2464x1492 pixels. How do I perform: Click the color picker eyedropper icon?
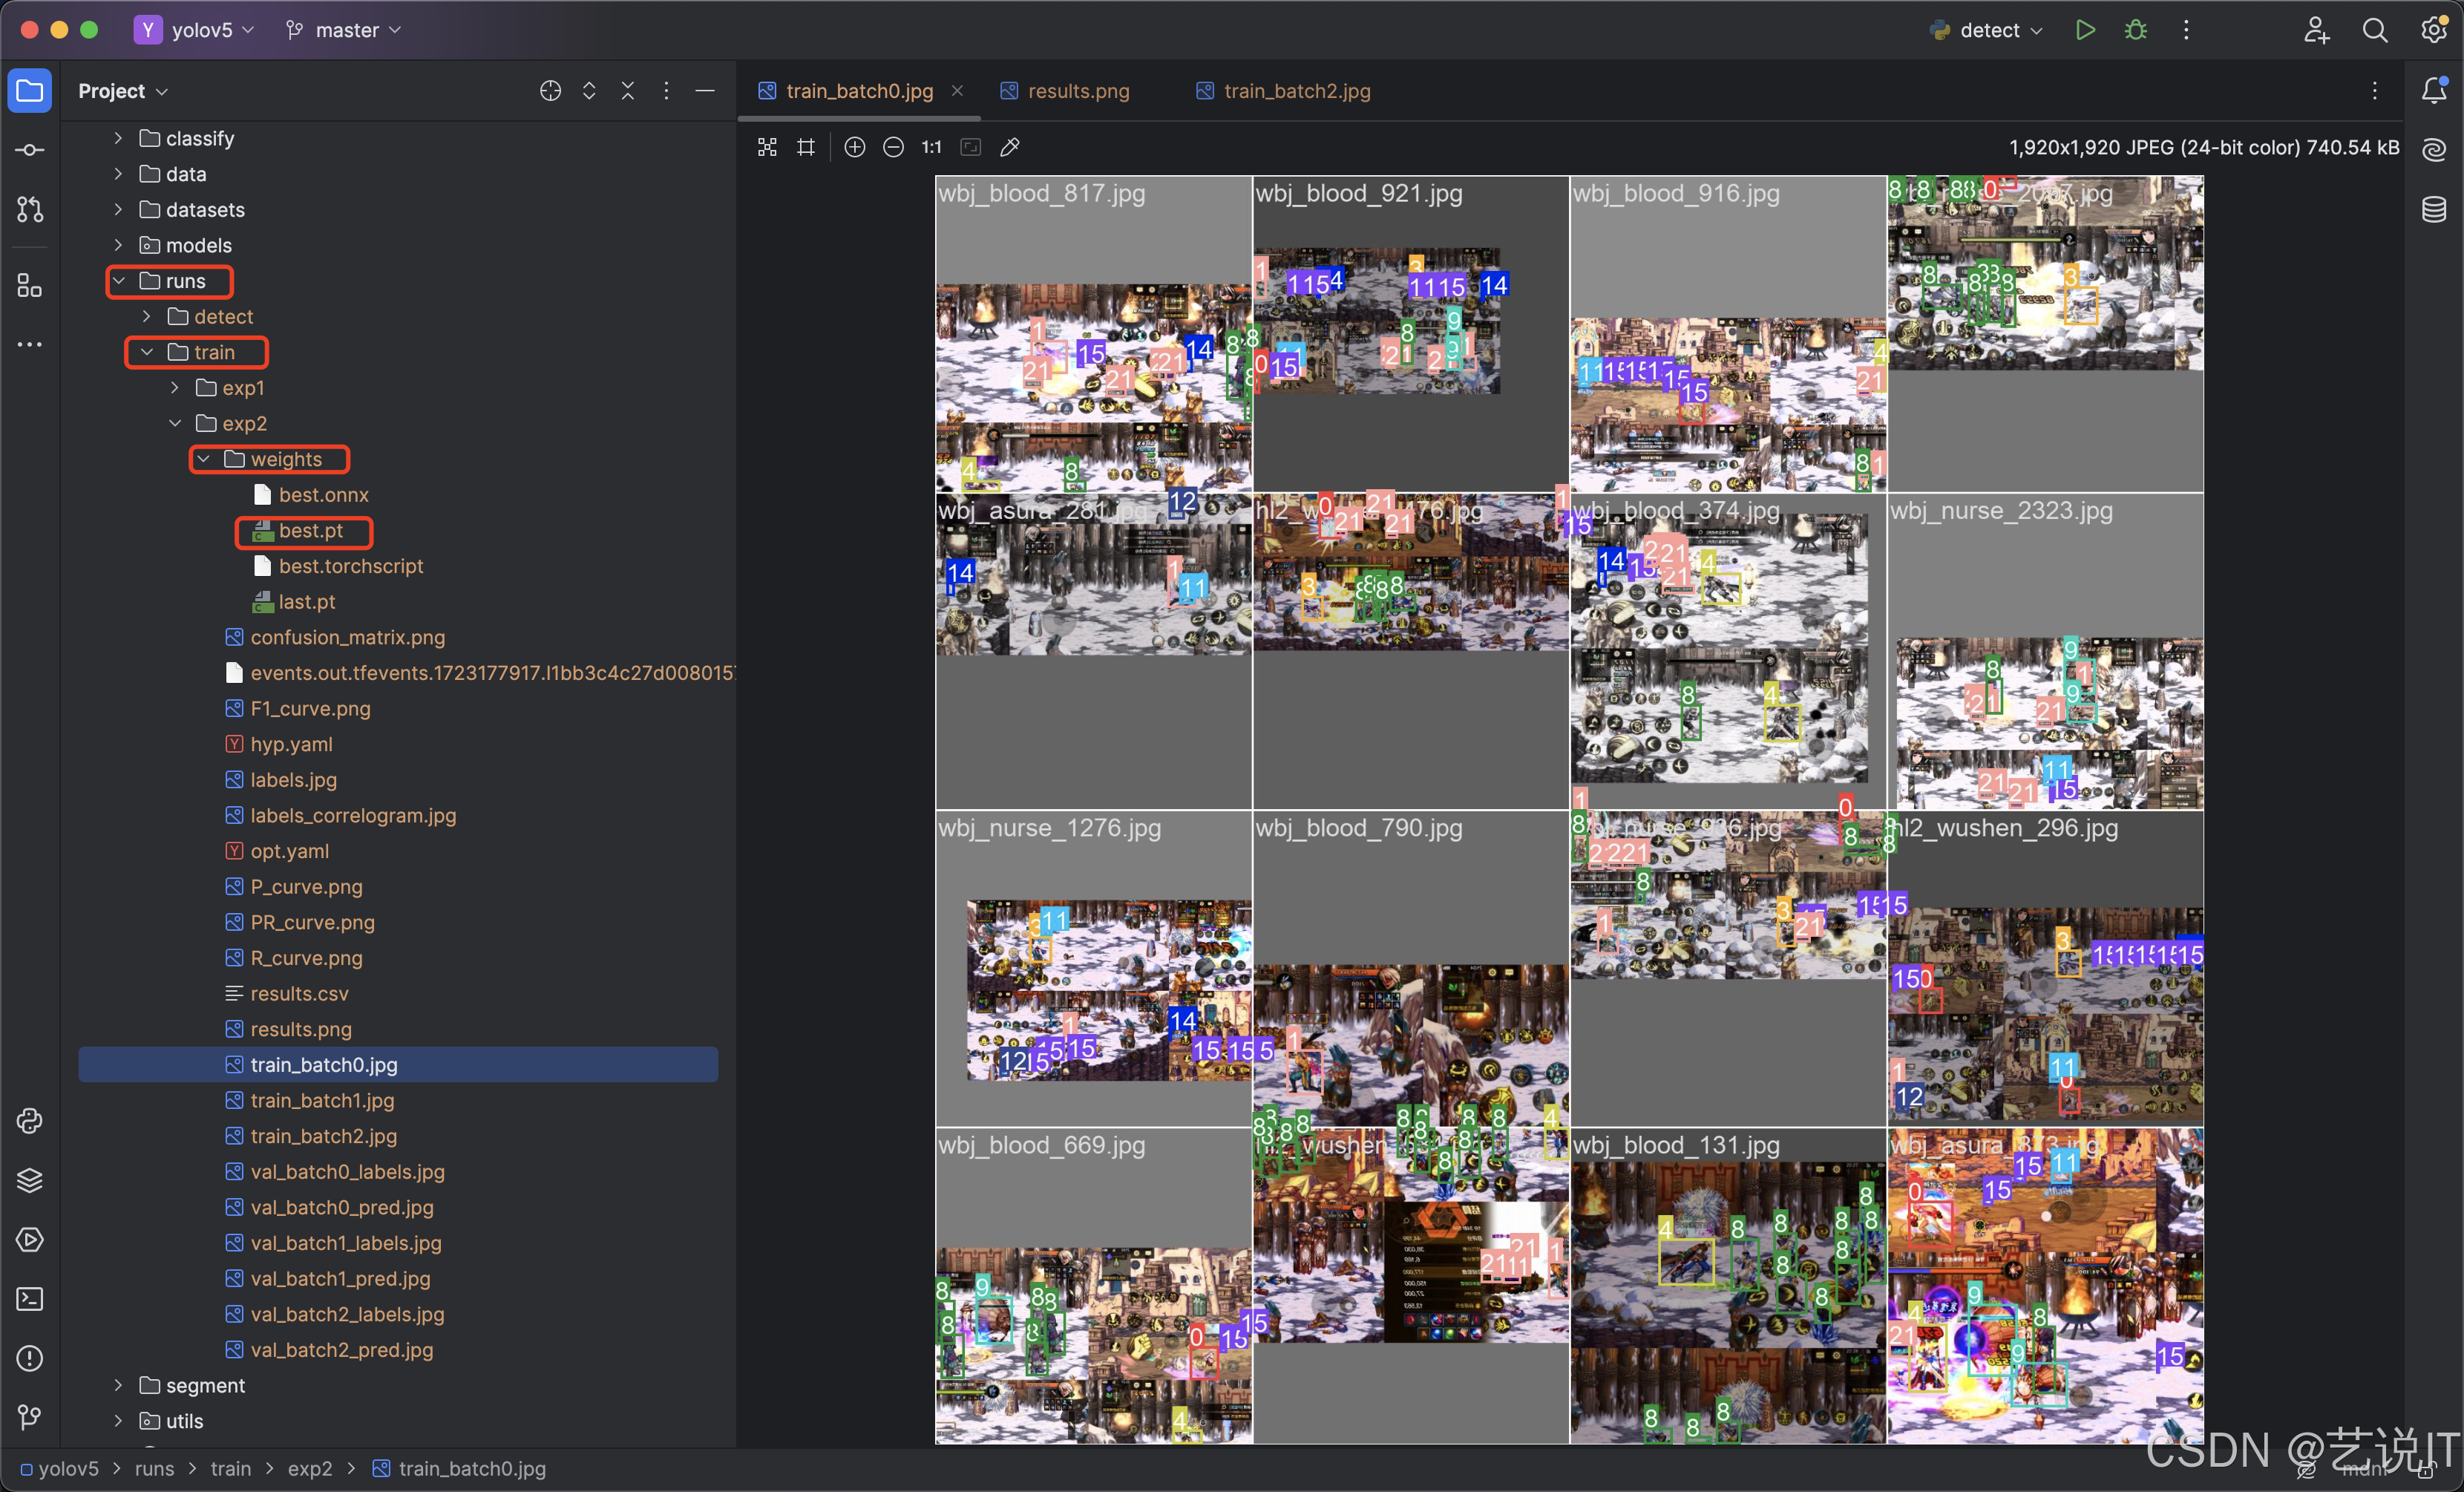1010,147
